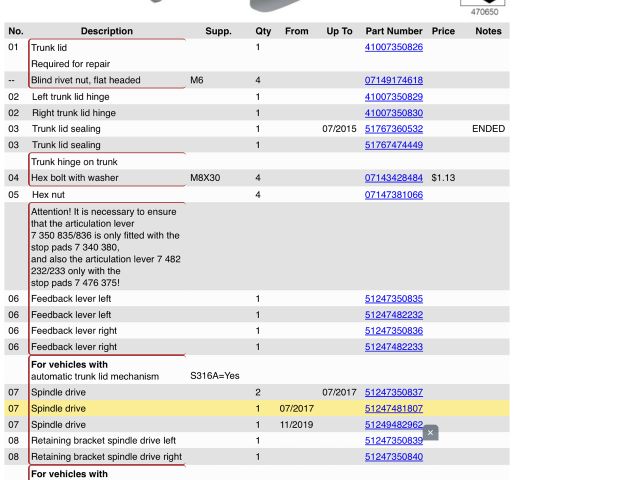Click blind rivet nut part 07149174618
The width and height of the screenshot is (640, 480).
tap(393, 80)
